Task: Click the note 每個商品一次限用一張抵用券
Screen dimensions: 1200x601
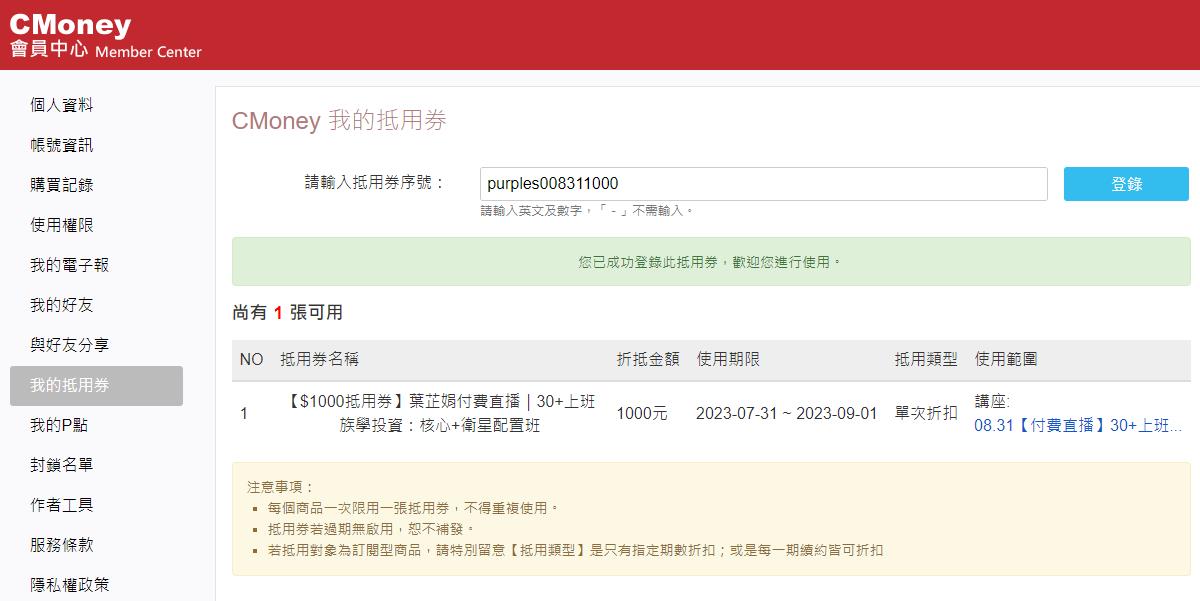Action: (413, 508)
